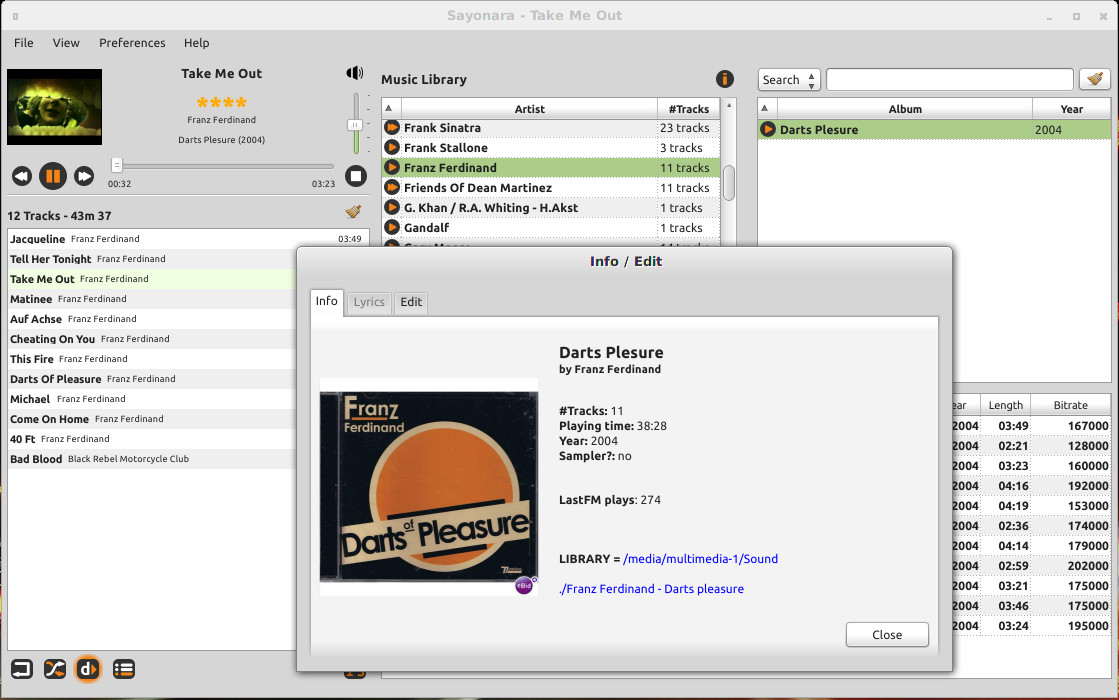Select This Fire in the playlist
This screenshot has width=1119, height=700.
pyautogui.click(x=153, y=359)
